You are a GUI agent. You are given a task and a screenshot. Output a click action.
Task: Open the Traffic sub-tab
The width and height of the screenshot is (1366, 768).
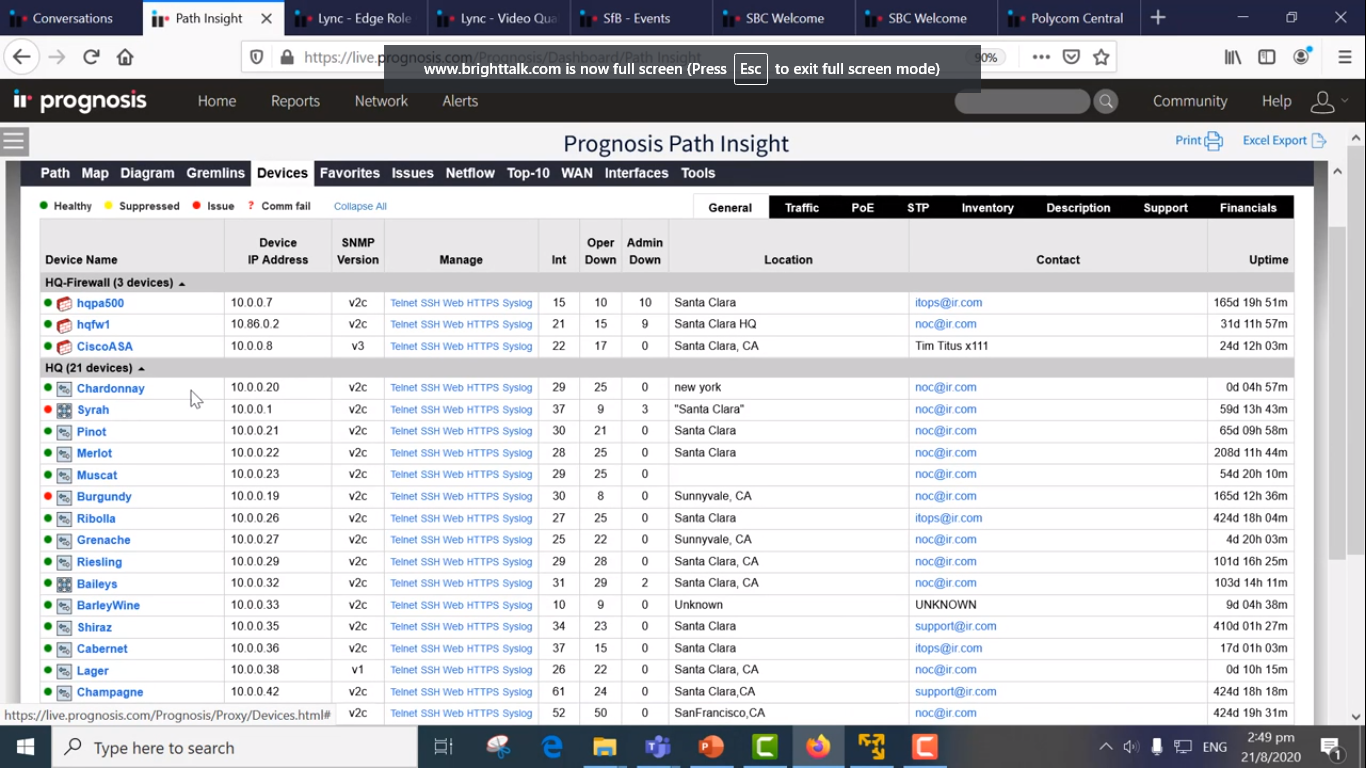point(802,208)
